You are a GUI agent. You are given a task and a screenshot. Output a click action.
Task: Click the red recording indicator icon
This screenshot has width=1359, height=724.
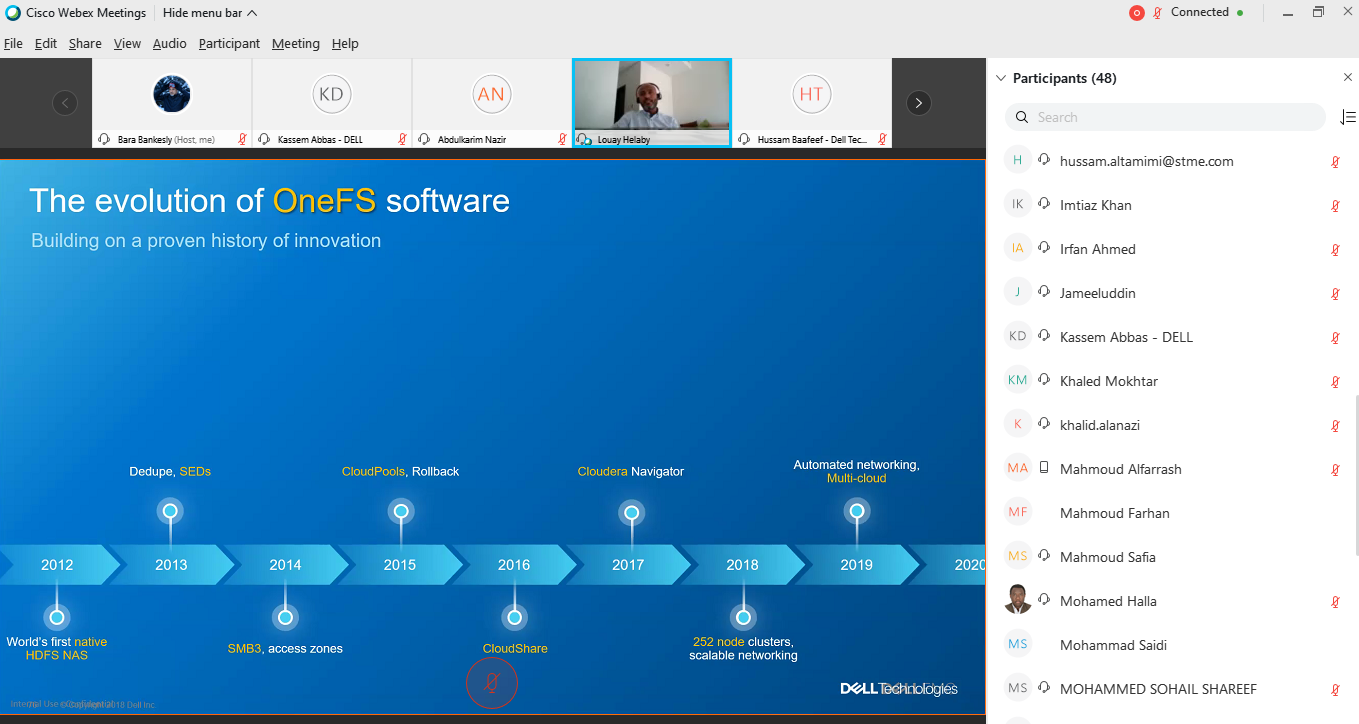(x=1136, y=13)
